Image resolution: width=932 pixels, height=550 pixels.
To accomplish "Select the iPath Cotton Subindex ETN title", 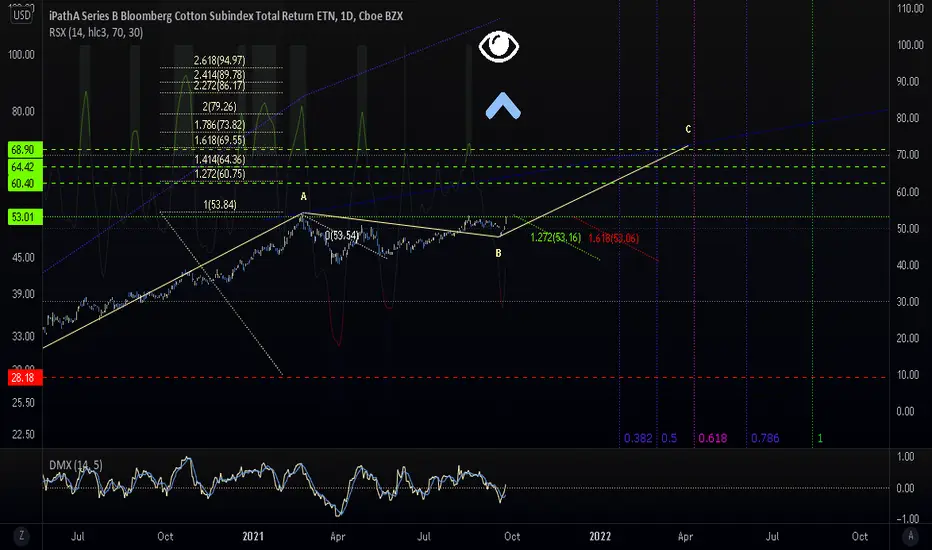I will pyautogui.click(x=226, y=16).
